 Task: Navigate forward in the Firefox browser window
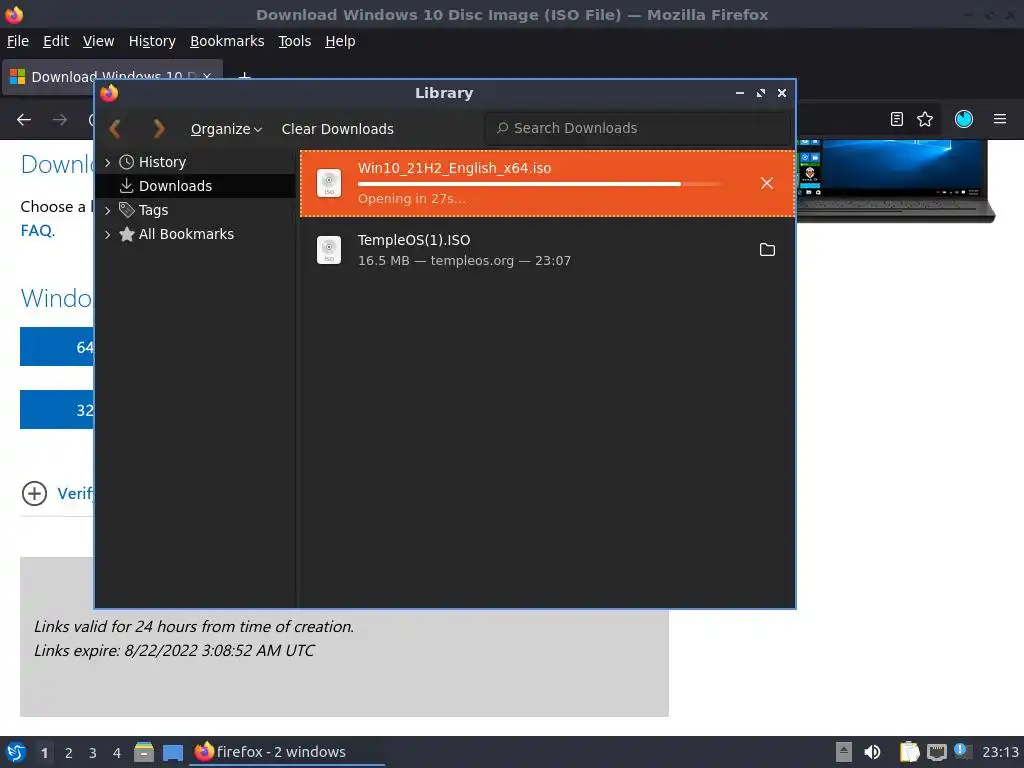[59, 120]
